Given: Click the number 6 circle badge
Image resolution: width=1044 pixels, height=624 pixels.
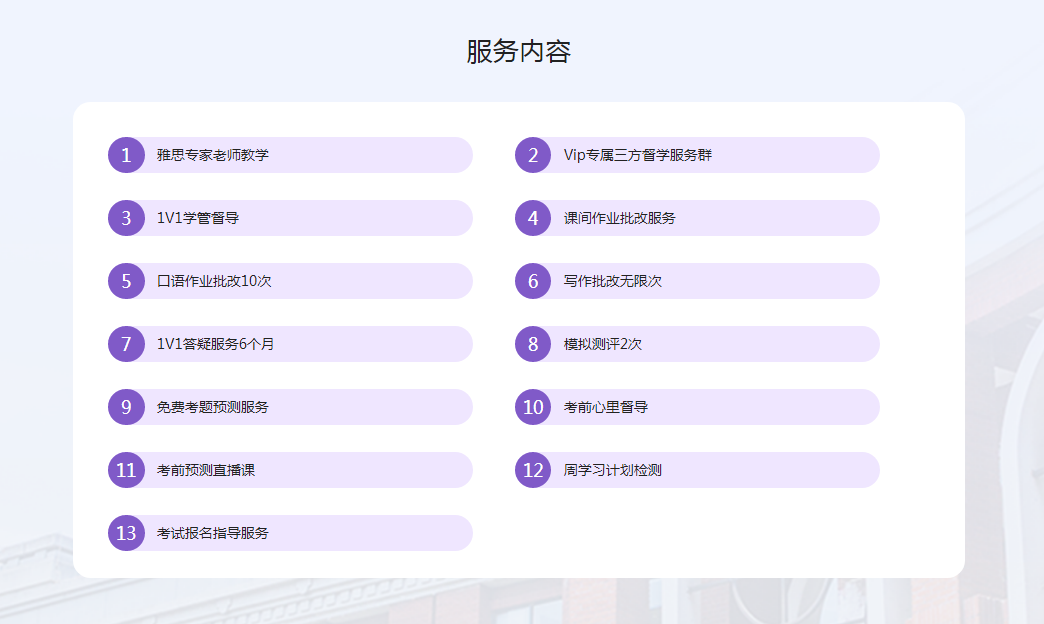Looking at the screenshot, I should 533,281.
